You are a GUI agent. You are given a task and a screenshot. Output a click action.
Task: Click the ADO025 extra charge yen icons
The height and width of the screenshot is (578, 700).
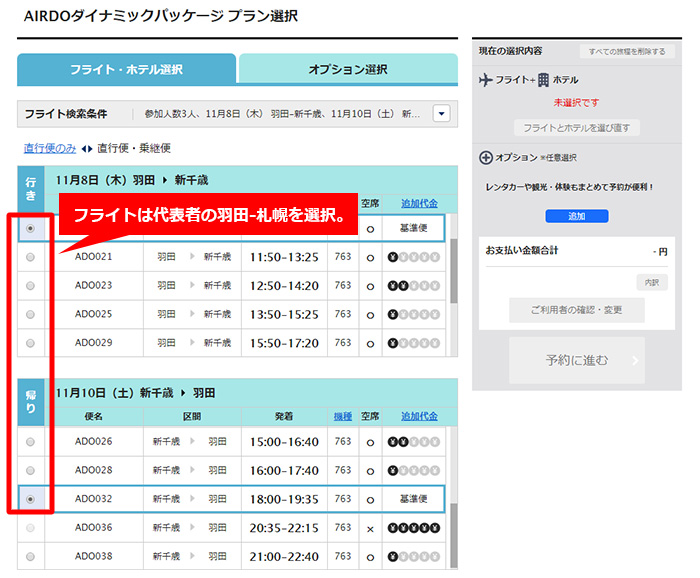pos(414,315)
